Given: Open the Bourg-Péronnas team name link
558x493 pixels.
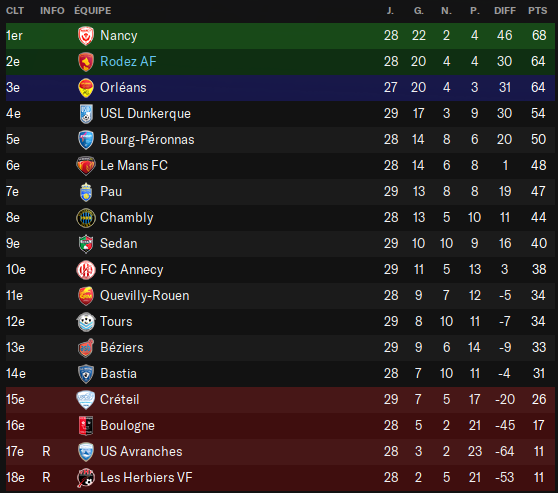Looking at the screenshot, I should coord(147,140).
